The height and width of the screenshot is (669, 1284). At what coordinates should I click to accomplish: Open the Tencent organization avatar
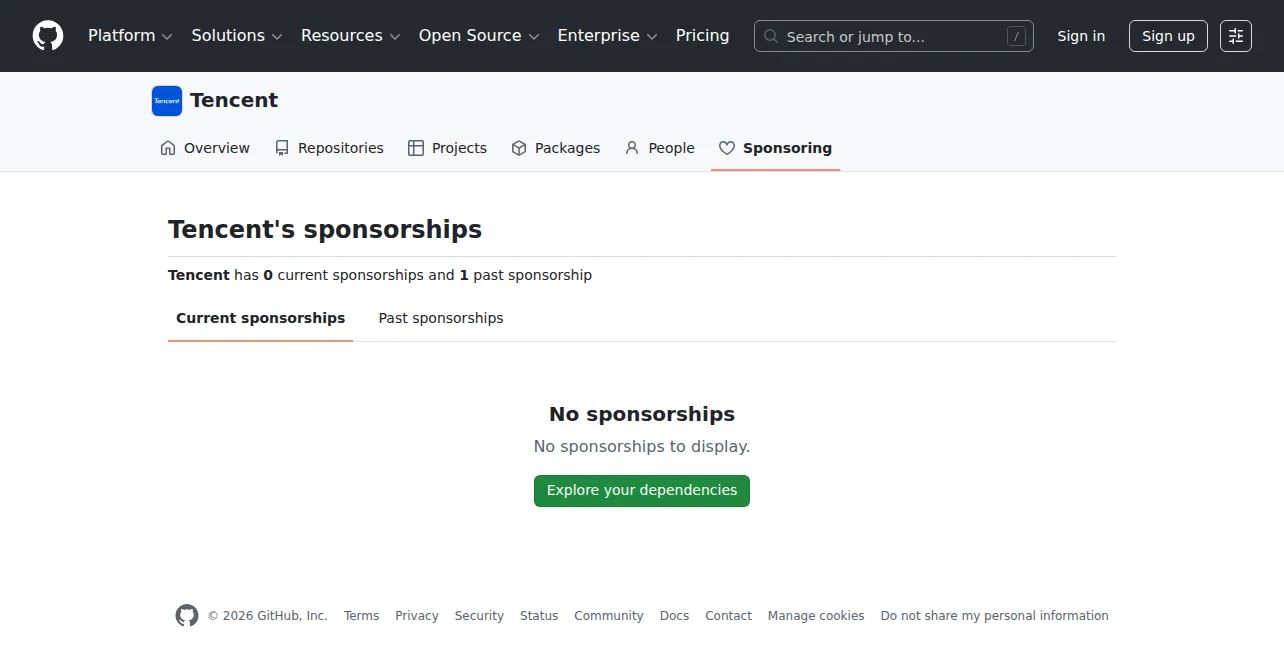tap(167, 101)
